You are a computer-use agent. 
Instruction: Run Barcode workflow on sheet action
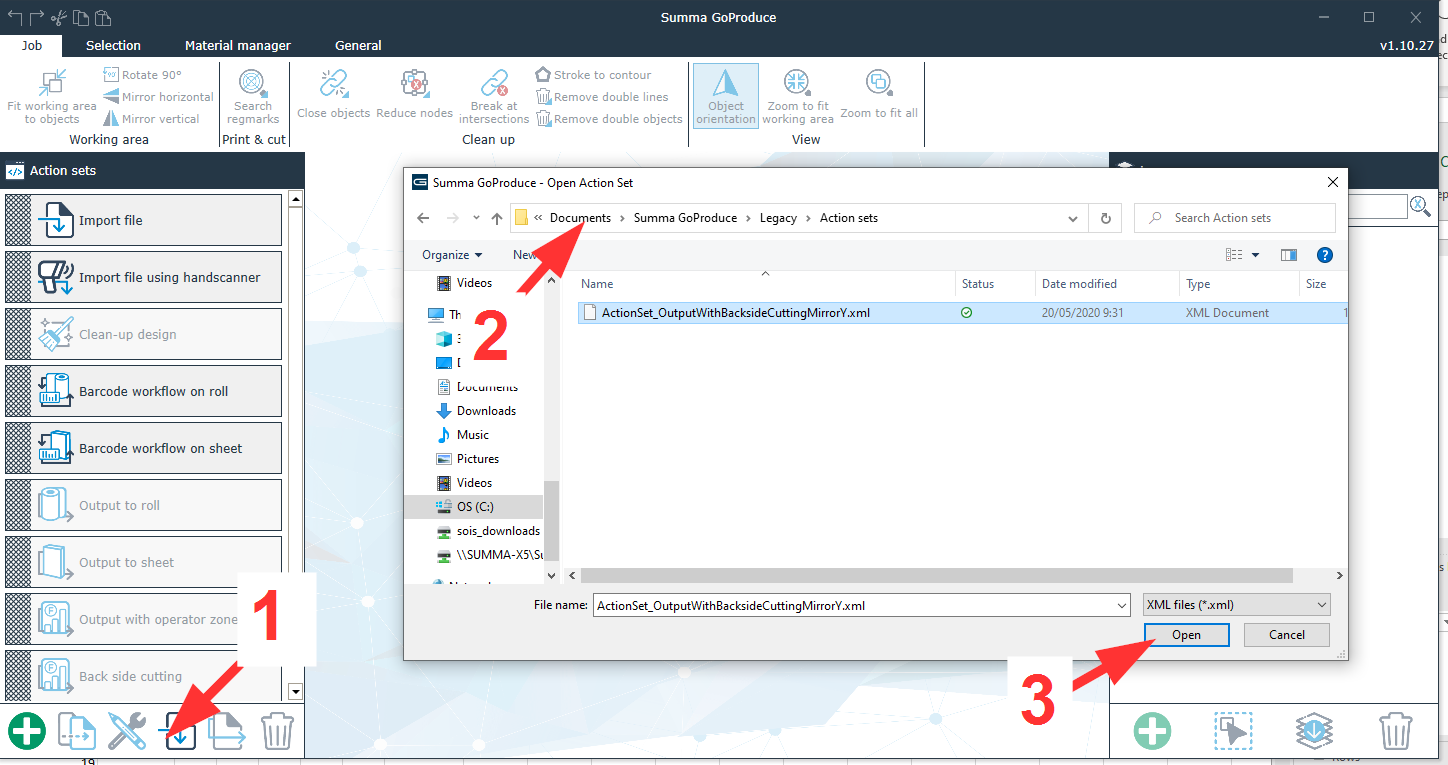[x=143, y=448]
